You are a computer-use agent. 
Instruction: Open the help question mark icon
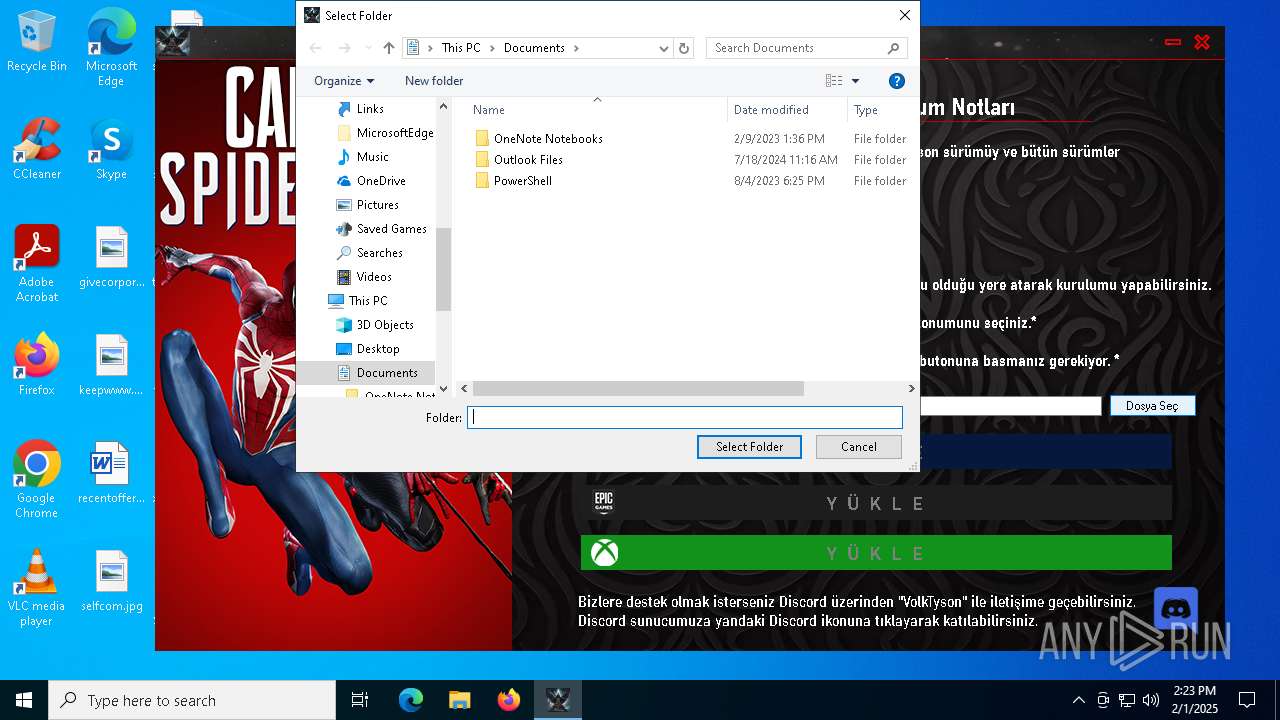point(897,81)
